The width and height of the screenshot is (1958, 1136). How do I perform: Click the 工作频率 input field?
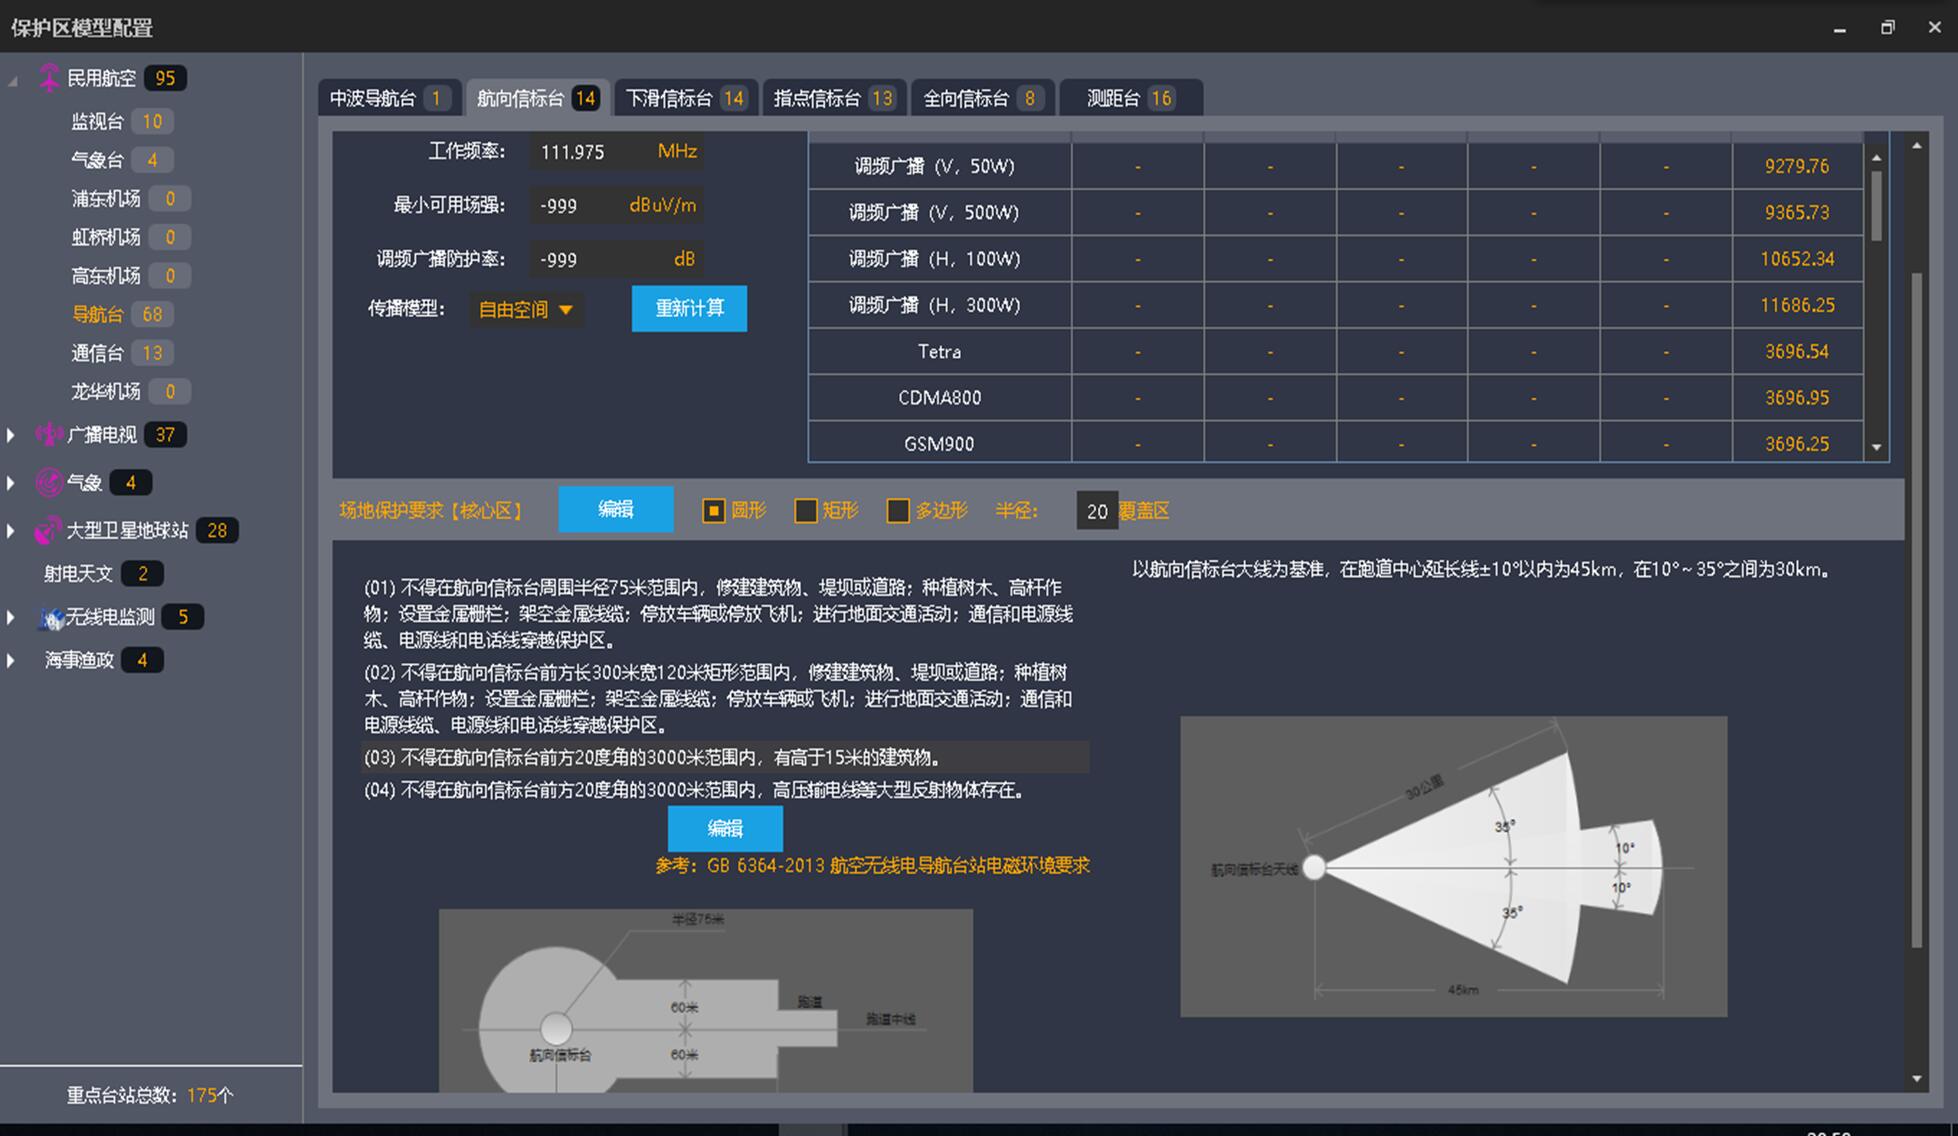coord(590,152)
